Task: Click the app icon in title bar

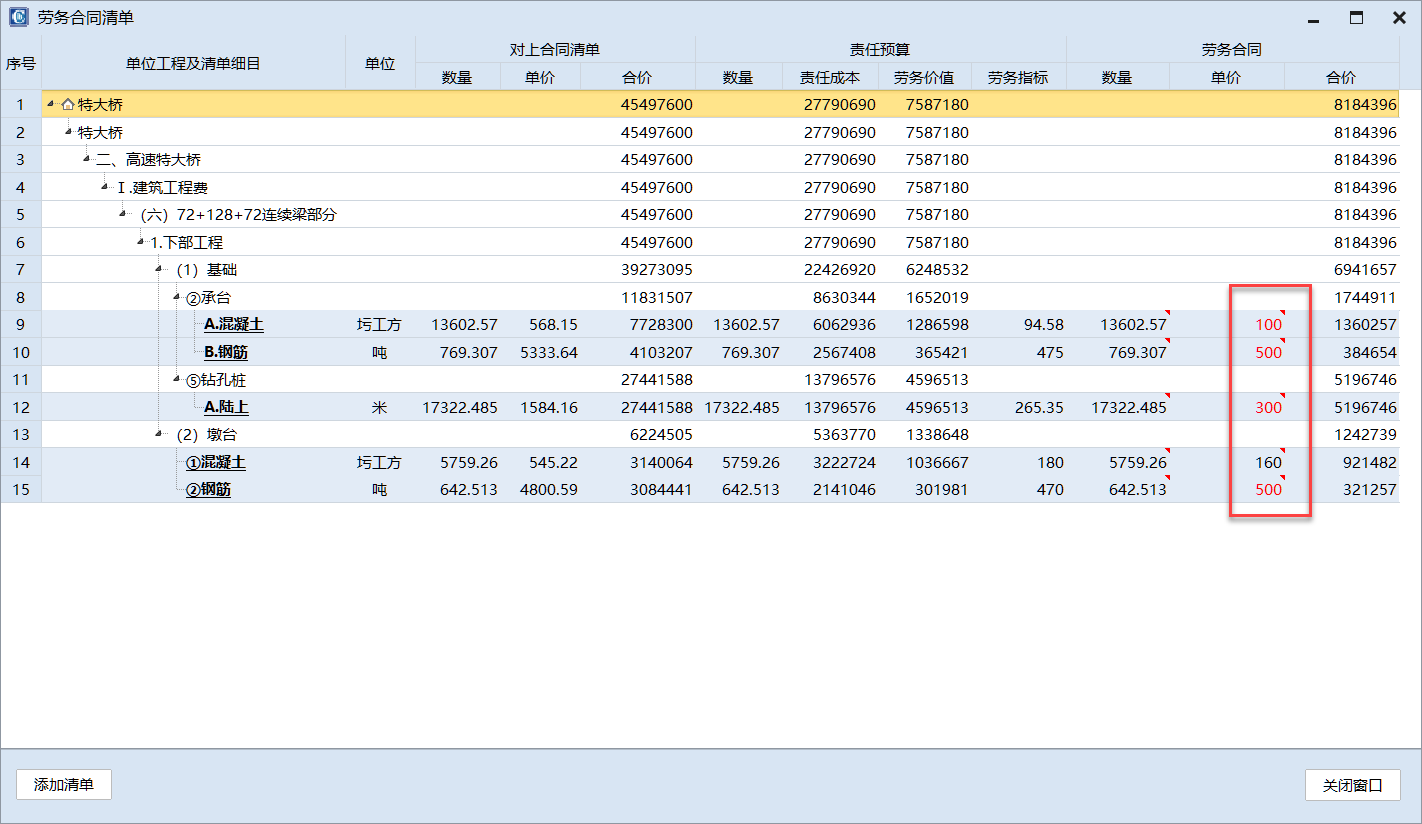Action: 18,18
